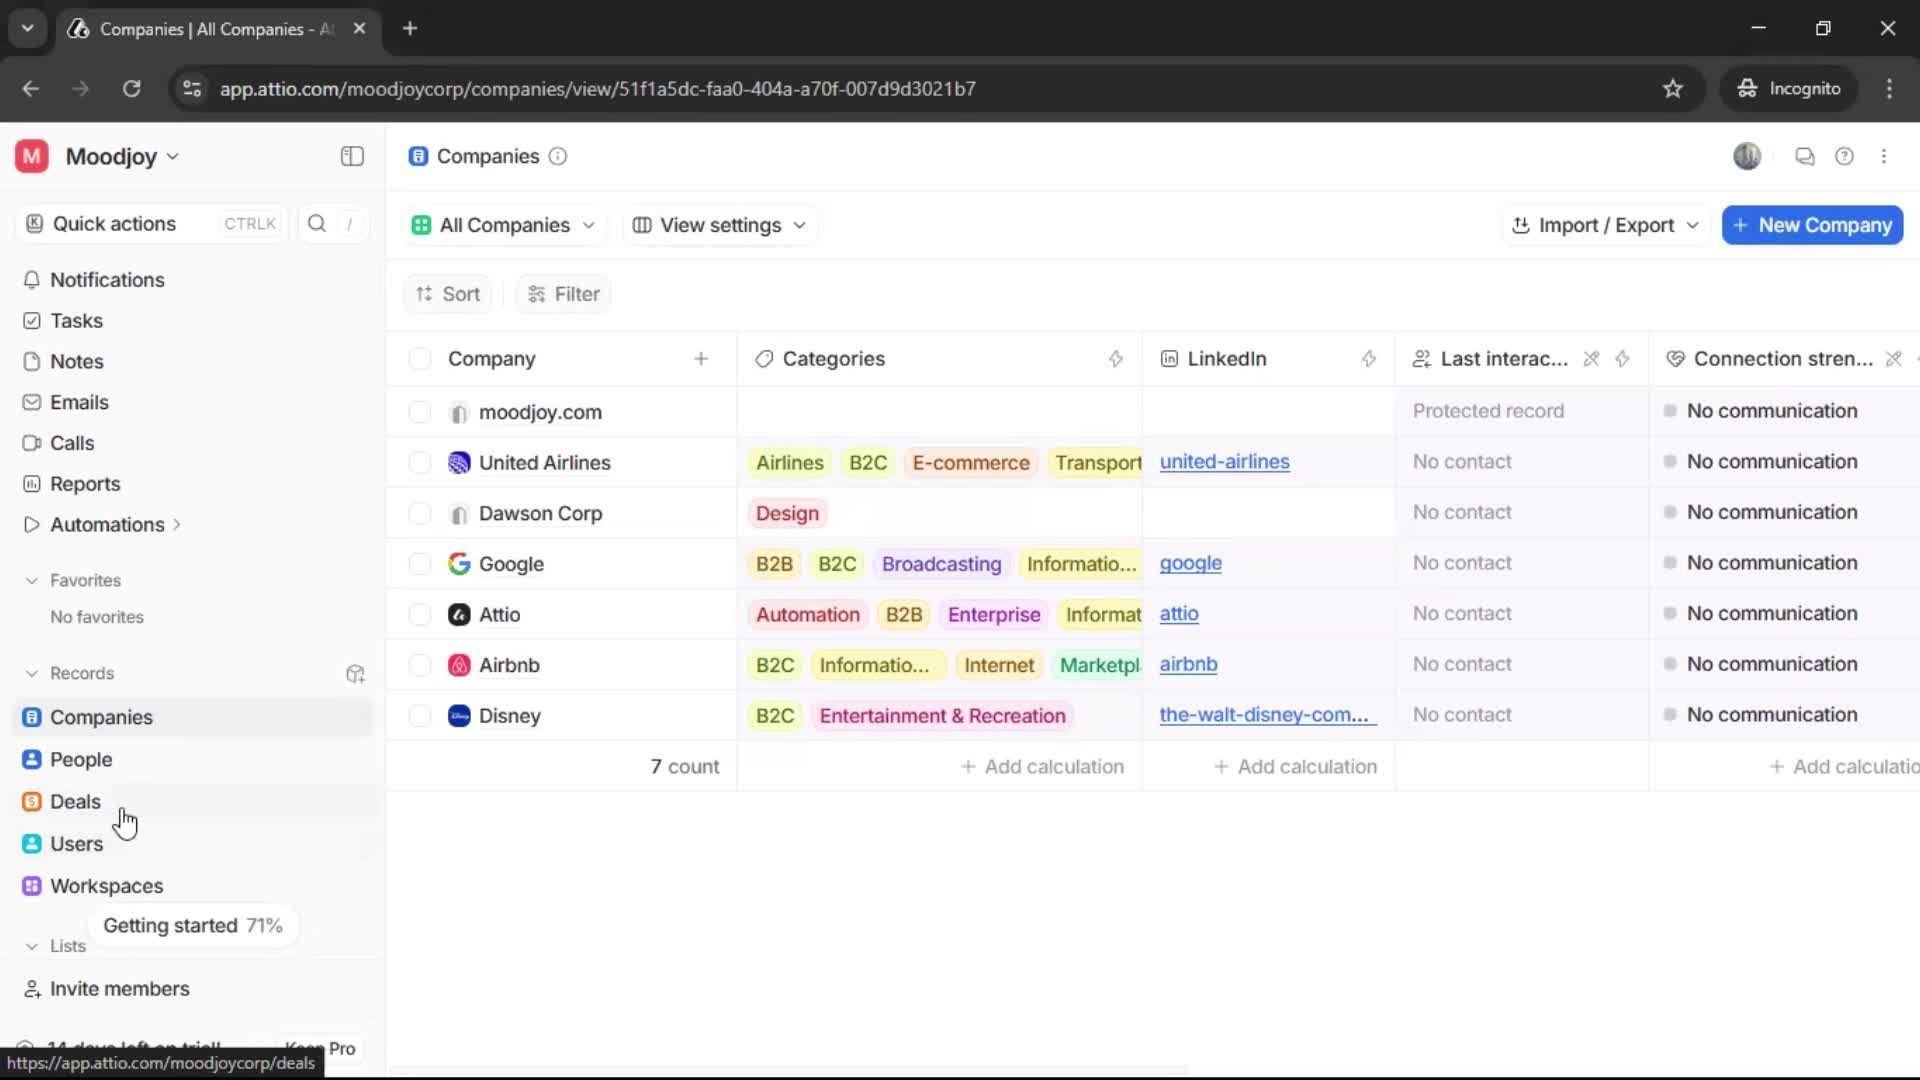Open the united-airlines LinkedIn link
The height and width of the screenshot is (1080, 1920).
(1224, 462)
